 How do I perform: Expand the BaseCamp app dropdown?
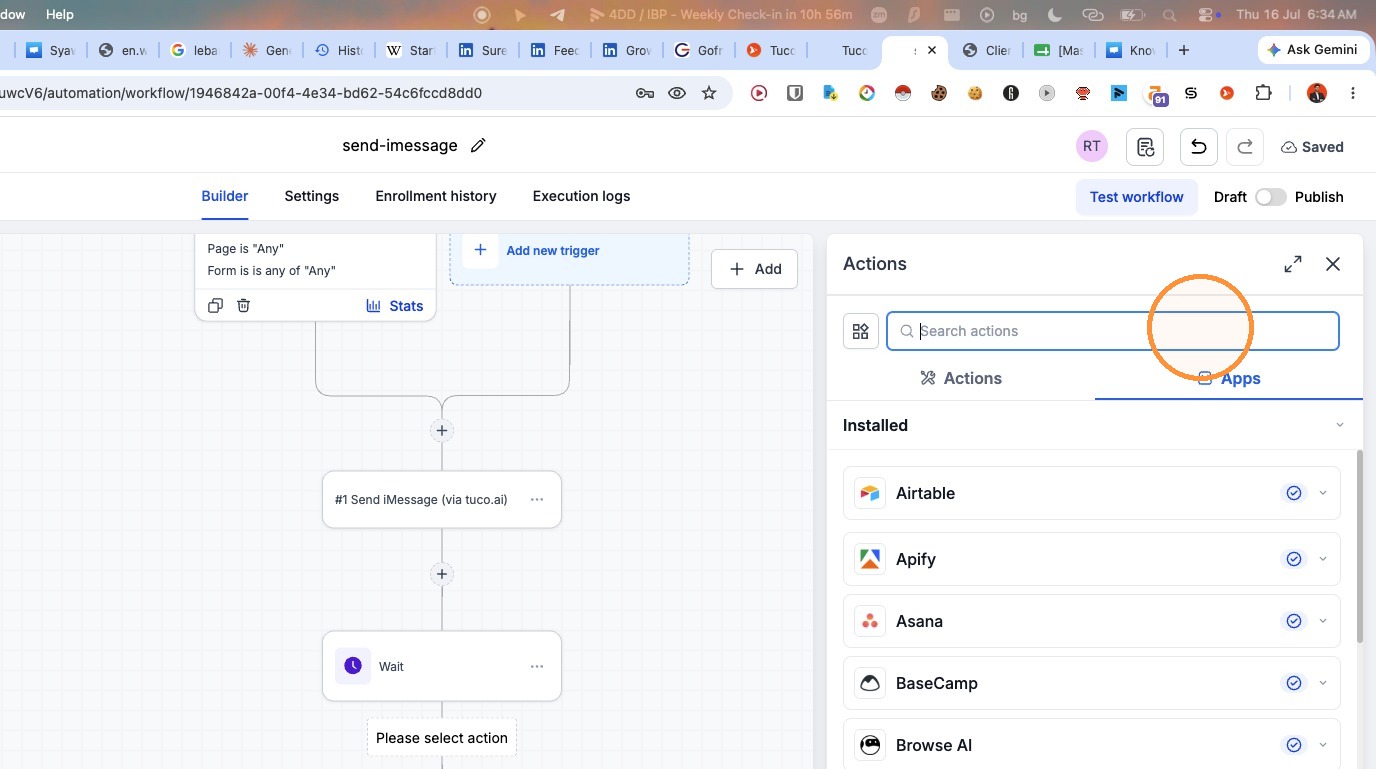point(1323,683)
